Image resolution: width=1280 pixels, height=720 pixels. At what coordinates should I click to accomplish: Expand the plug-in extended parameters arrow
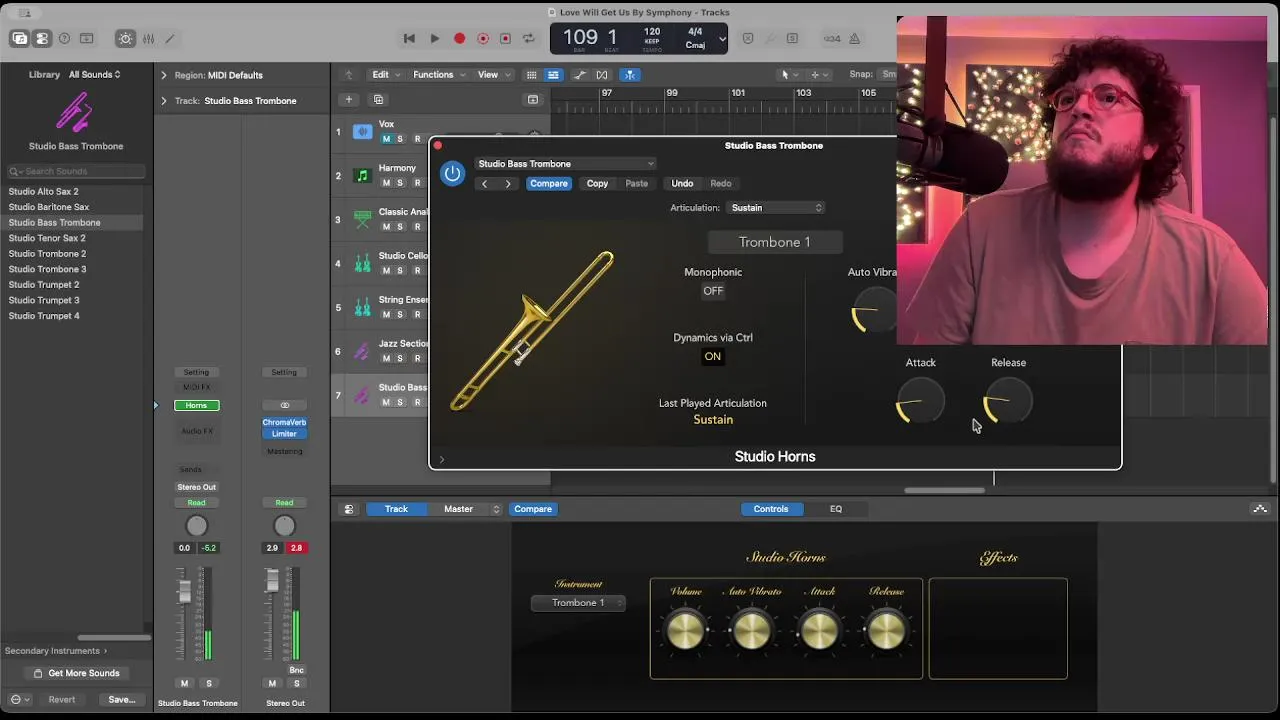click(441, 460)
